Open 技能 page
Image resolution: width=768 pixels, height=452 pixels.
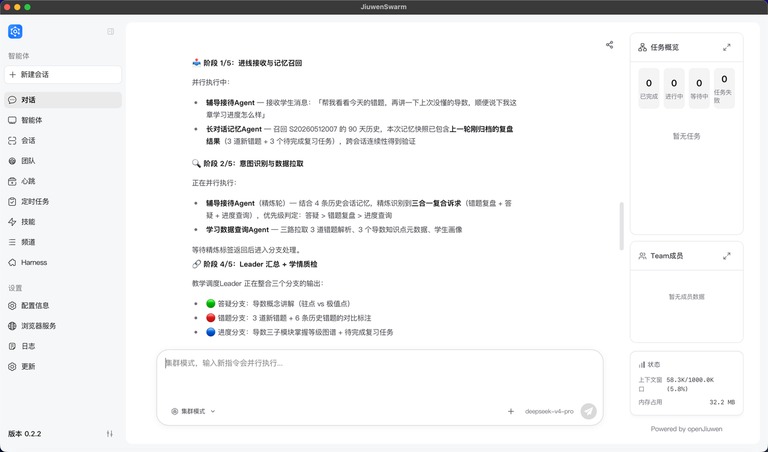click(63, 222)
